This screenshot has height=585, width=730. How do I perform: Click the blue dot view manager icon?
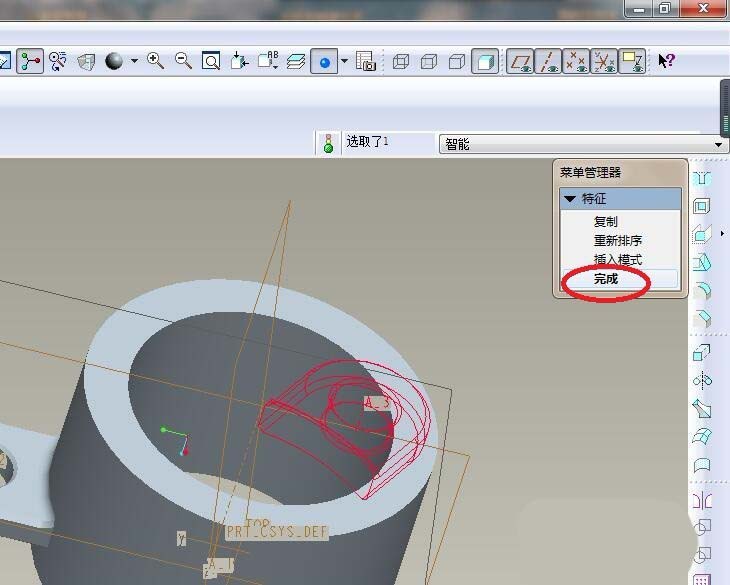coord(324,61)
